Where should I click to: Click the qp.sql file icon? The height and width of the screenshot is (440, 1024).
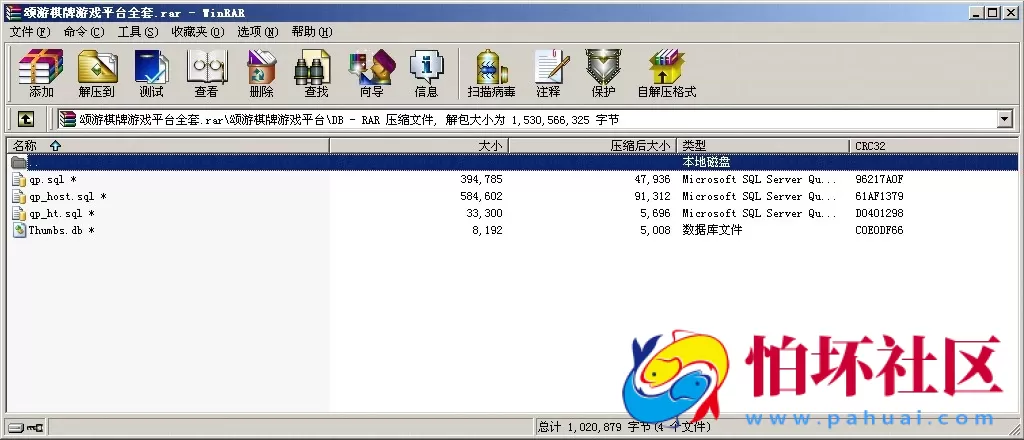(x=20, y=179)
